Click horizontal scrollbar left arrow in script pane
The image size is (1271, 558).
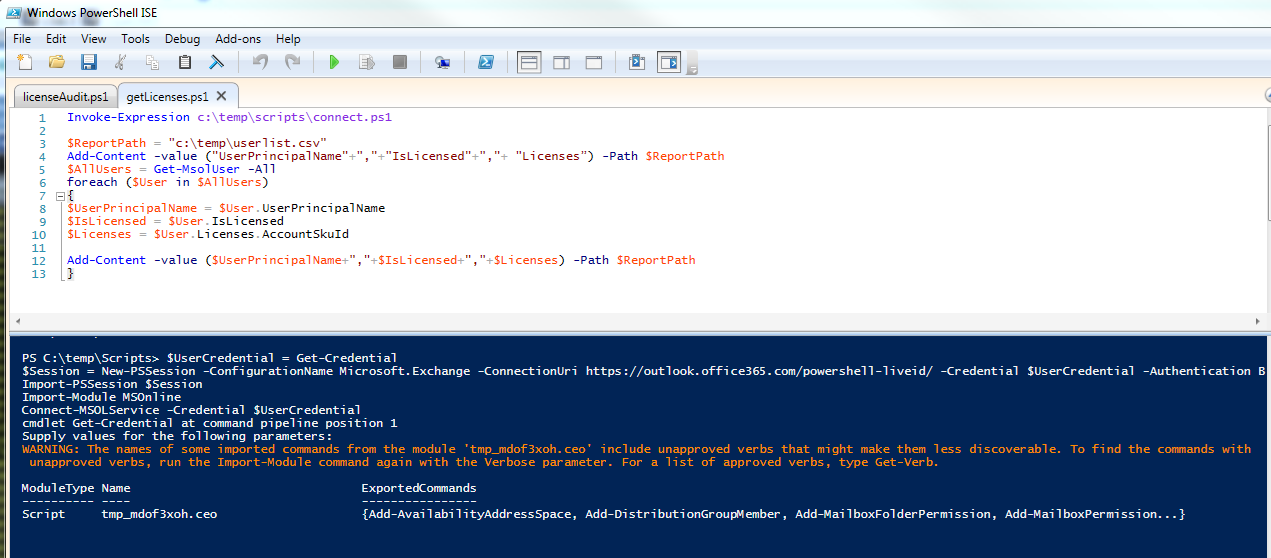pos(17,320)
